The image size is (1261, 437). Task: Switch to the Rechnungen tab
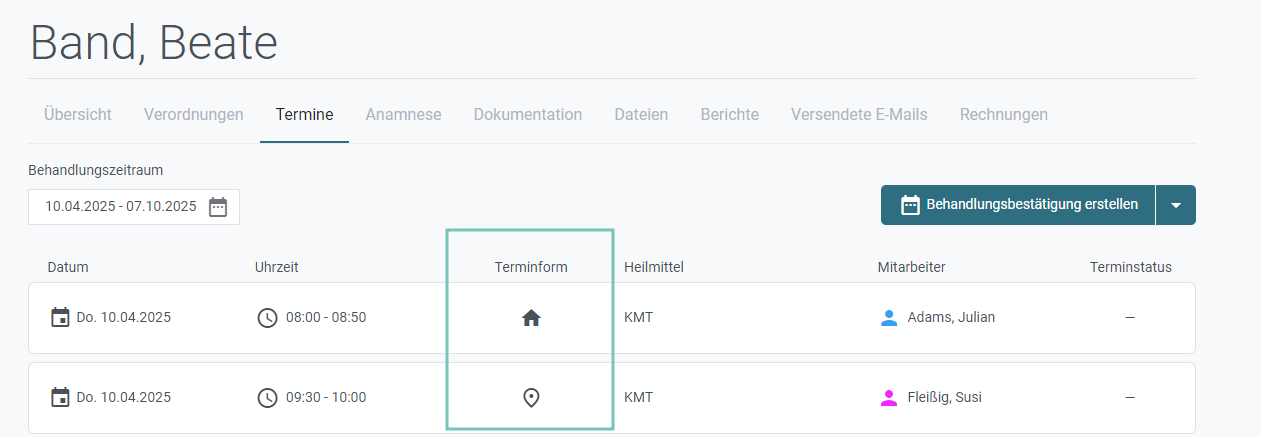1004,114
